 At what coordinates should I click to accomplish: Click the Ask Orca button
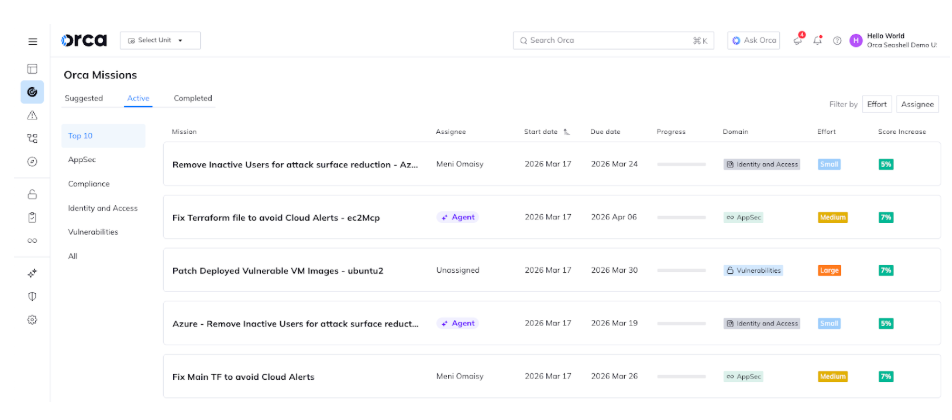pyautogui.click(x=753, y=41)
